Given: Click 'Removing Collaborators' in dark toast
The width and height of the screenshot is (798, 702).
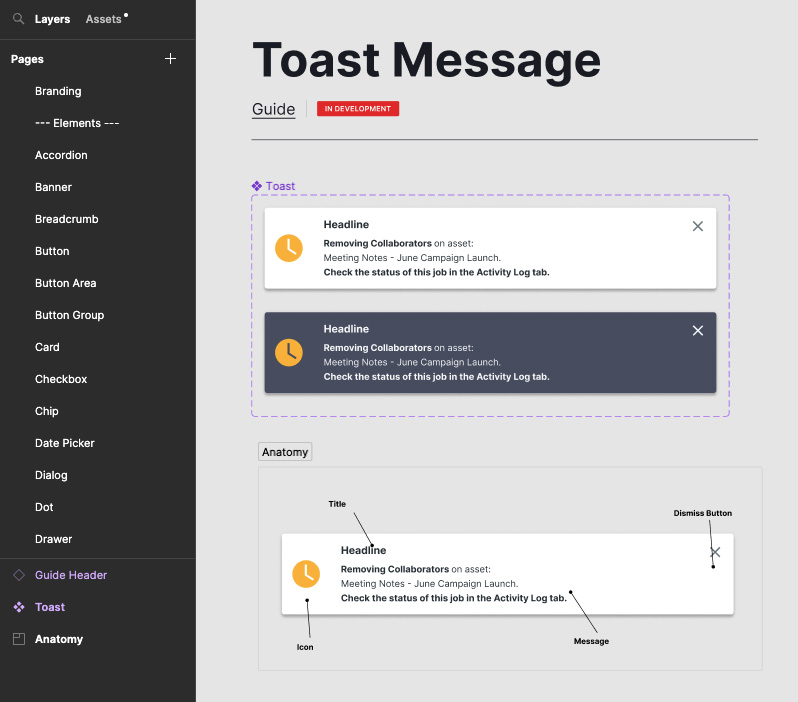Looking at the screenshot, I should tap(378, 348).
